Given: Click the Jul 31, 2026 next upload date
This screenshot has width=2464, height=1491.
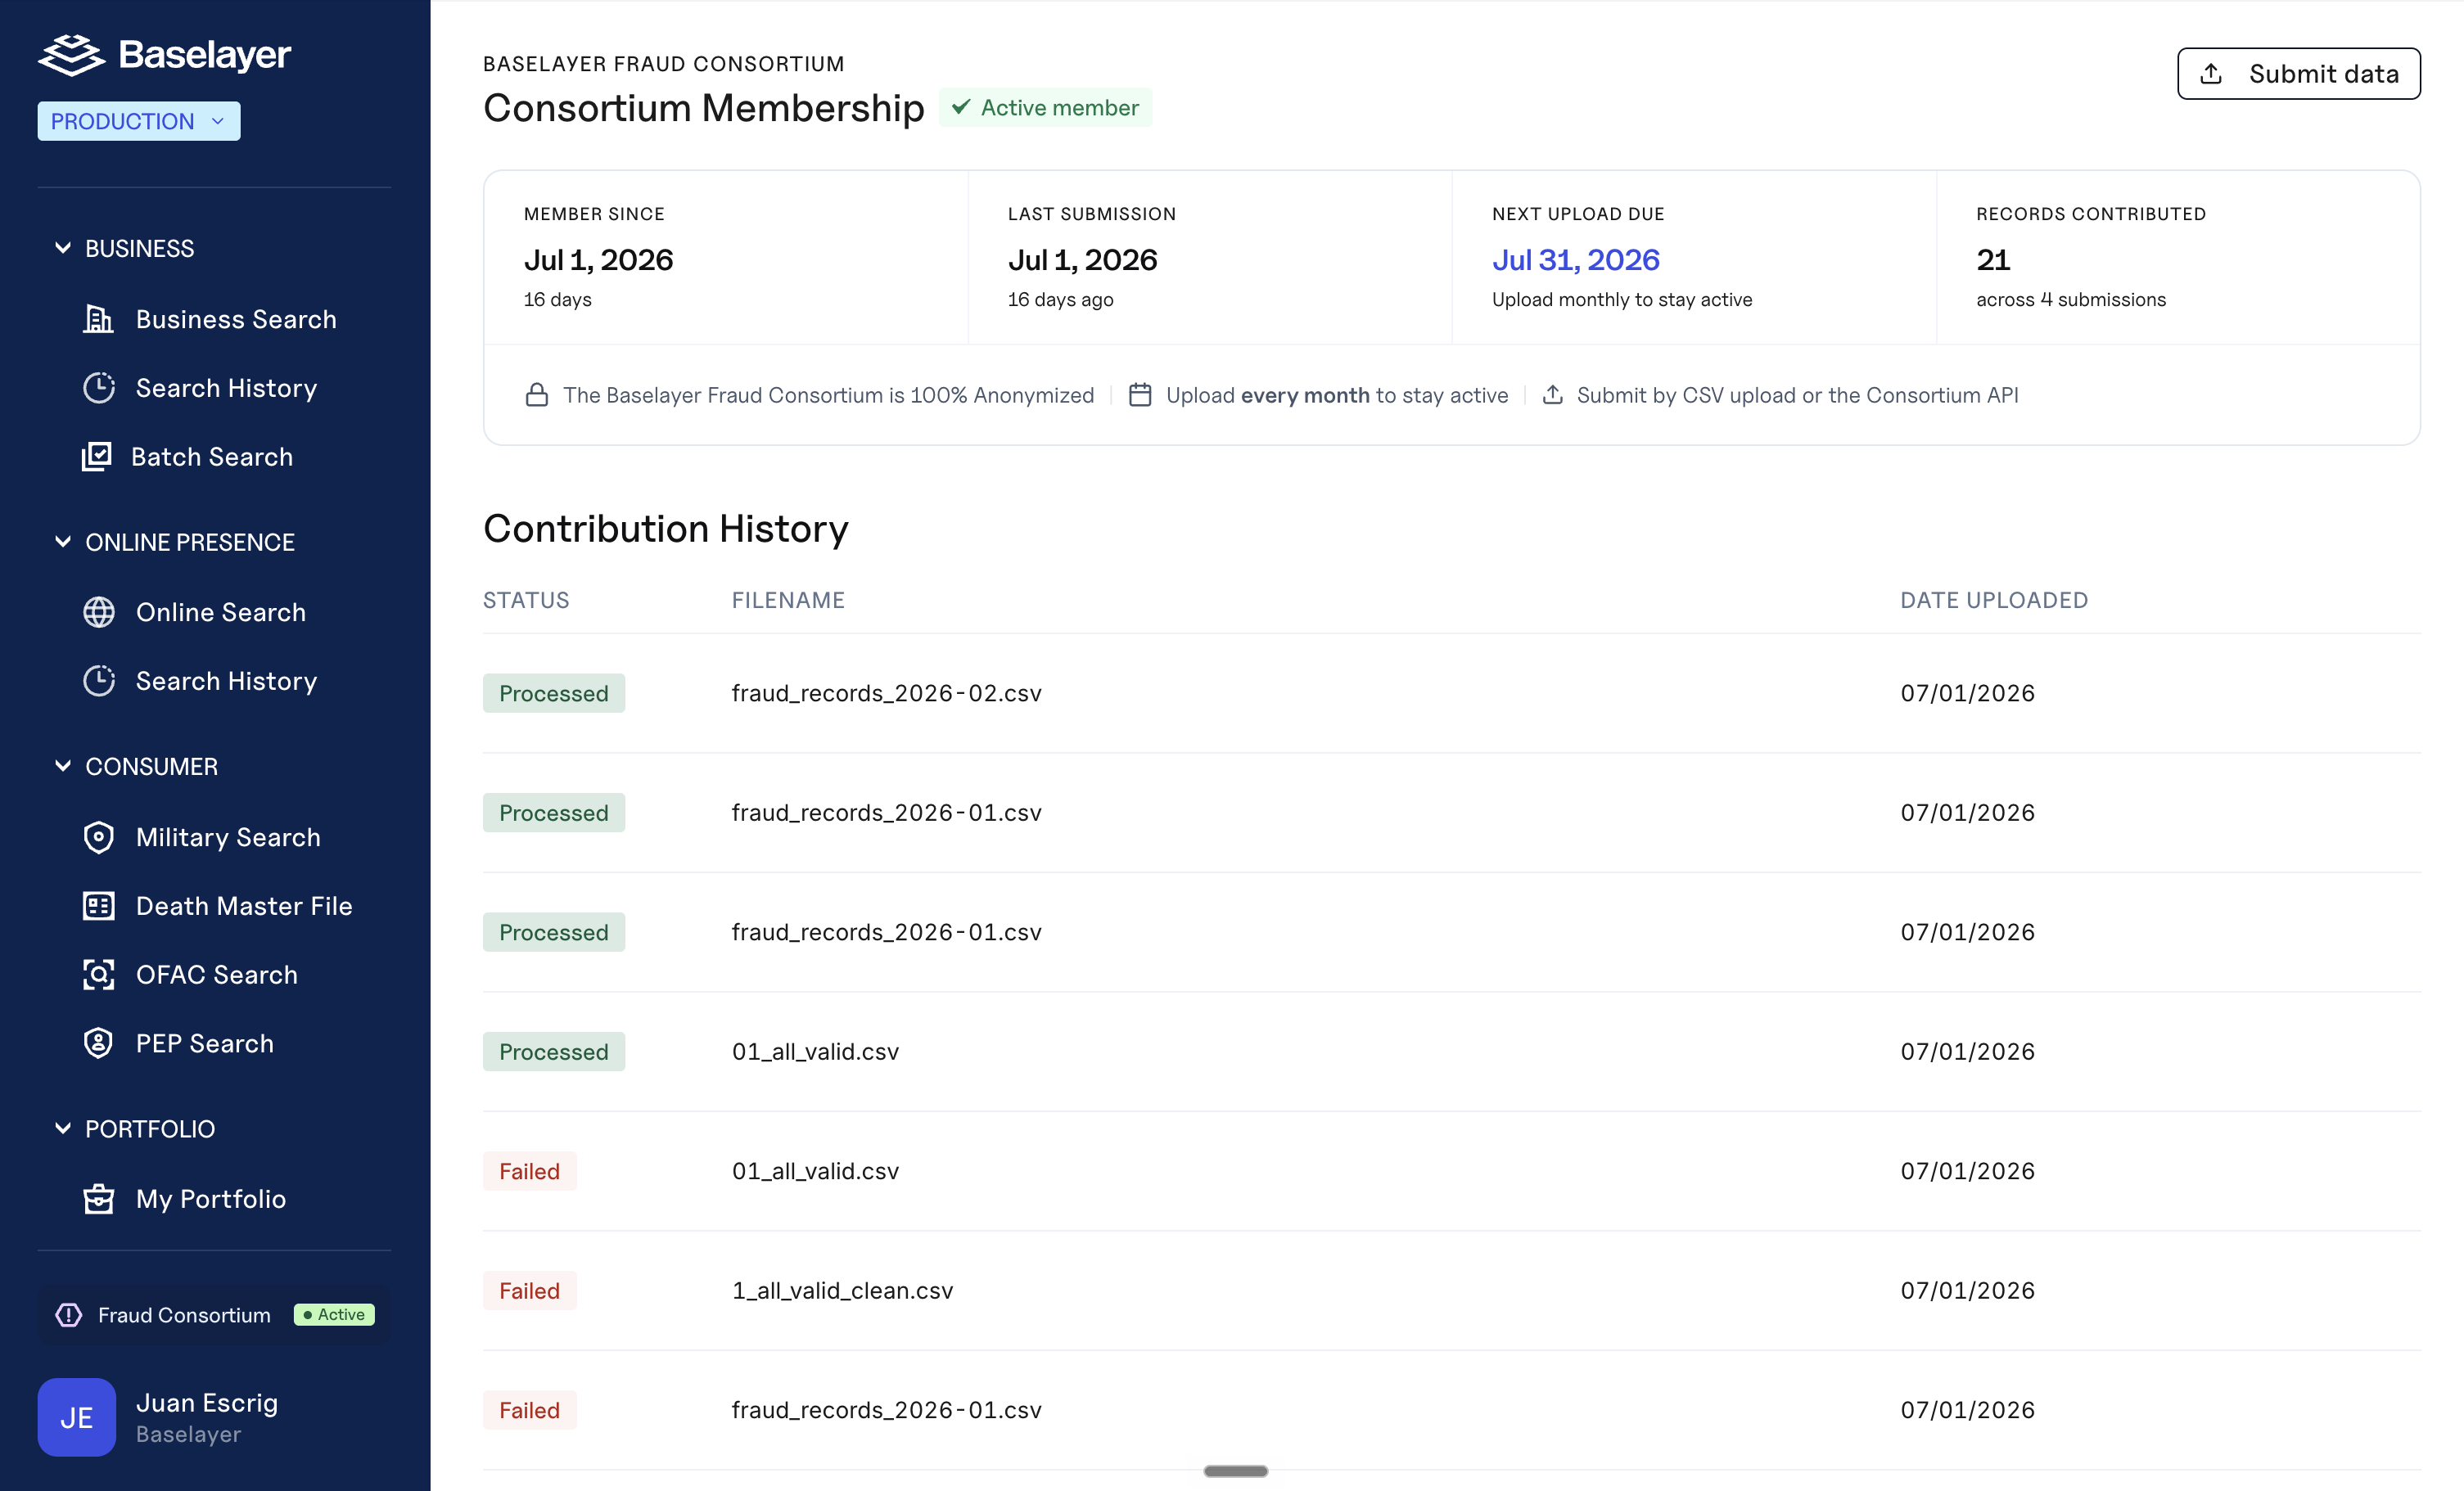Looking at the screenshot, I should [x=1576, y=260].
